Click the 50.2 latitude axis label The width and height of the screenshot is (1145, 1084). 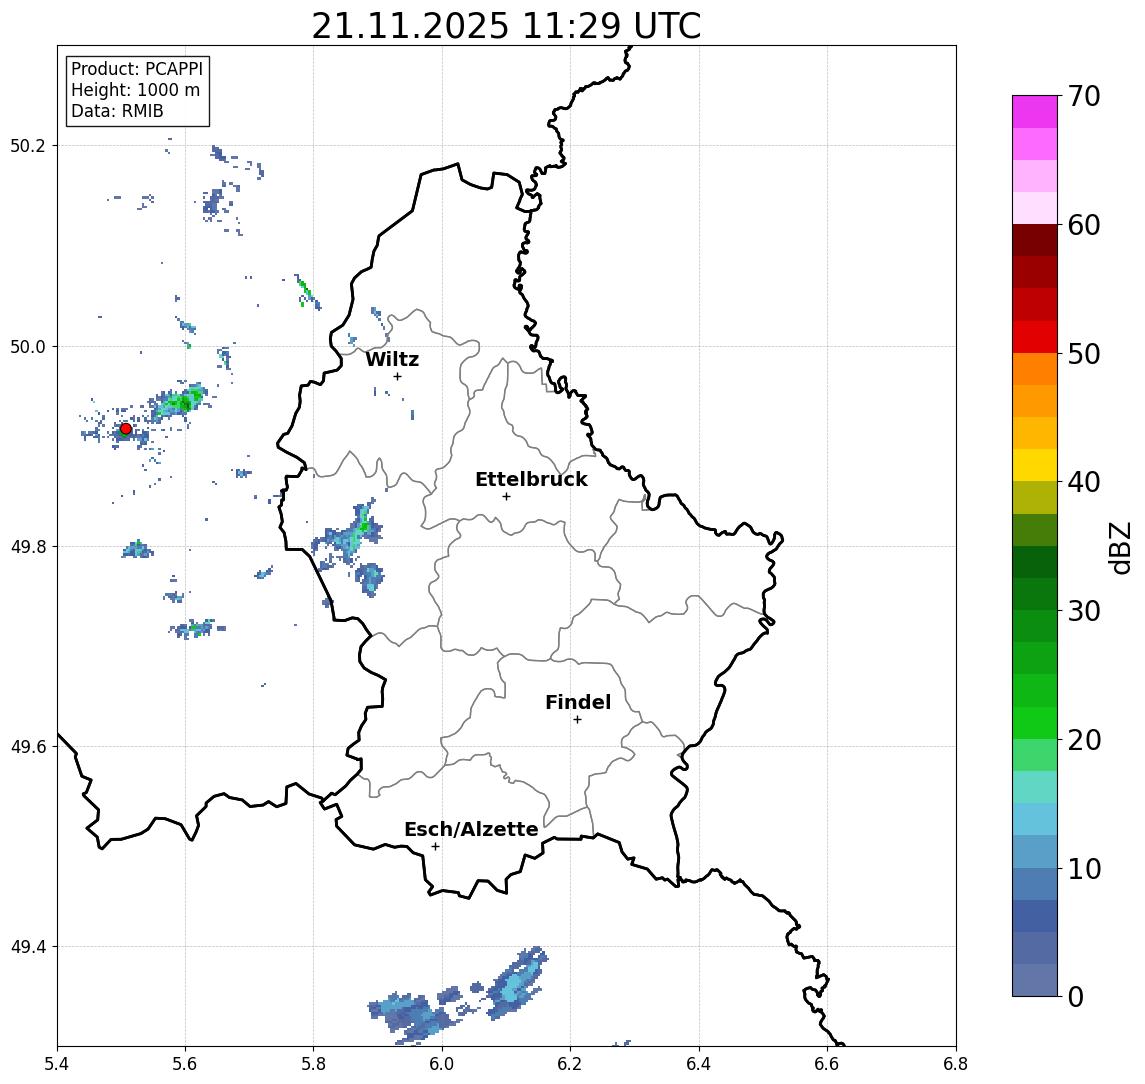point(28,145)
